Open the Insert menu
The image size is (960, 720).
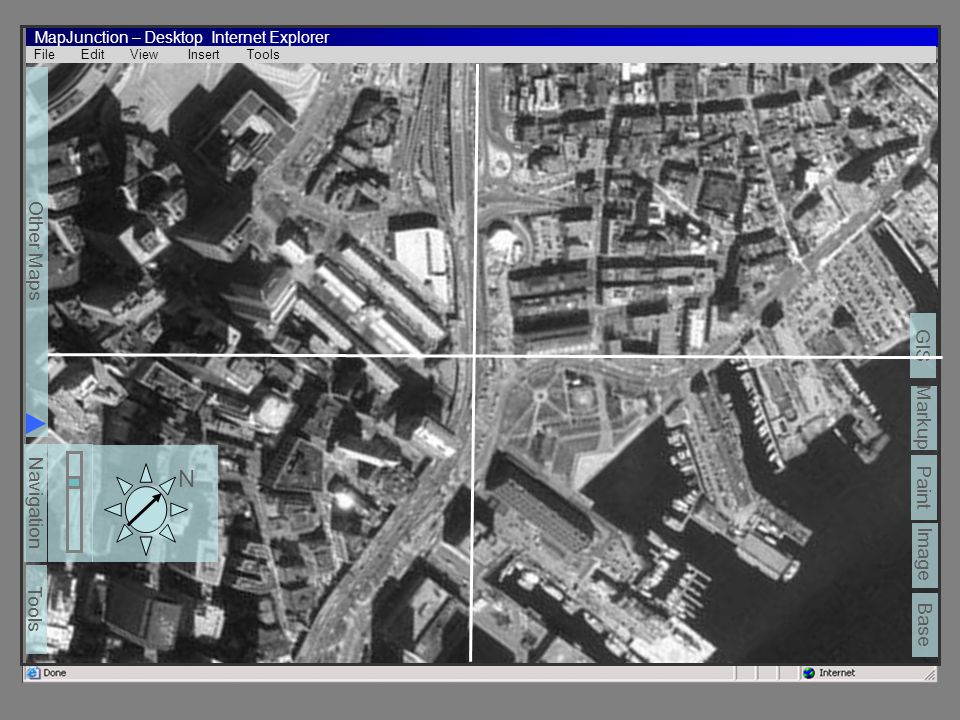tap(203, 54)
